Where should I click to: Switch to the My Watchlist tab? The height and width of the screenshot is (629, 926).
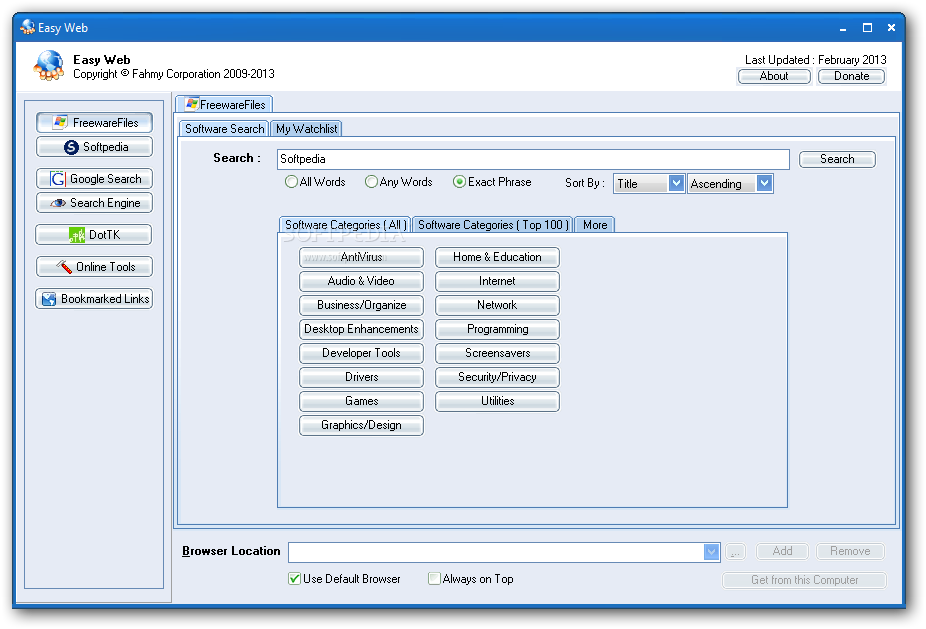point(307,129)
